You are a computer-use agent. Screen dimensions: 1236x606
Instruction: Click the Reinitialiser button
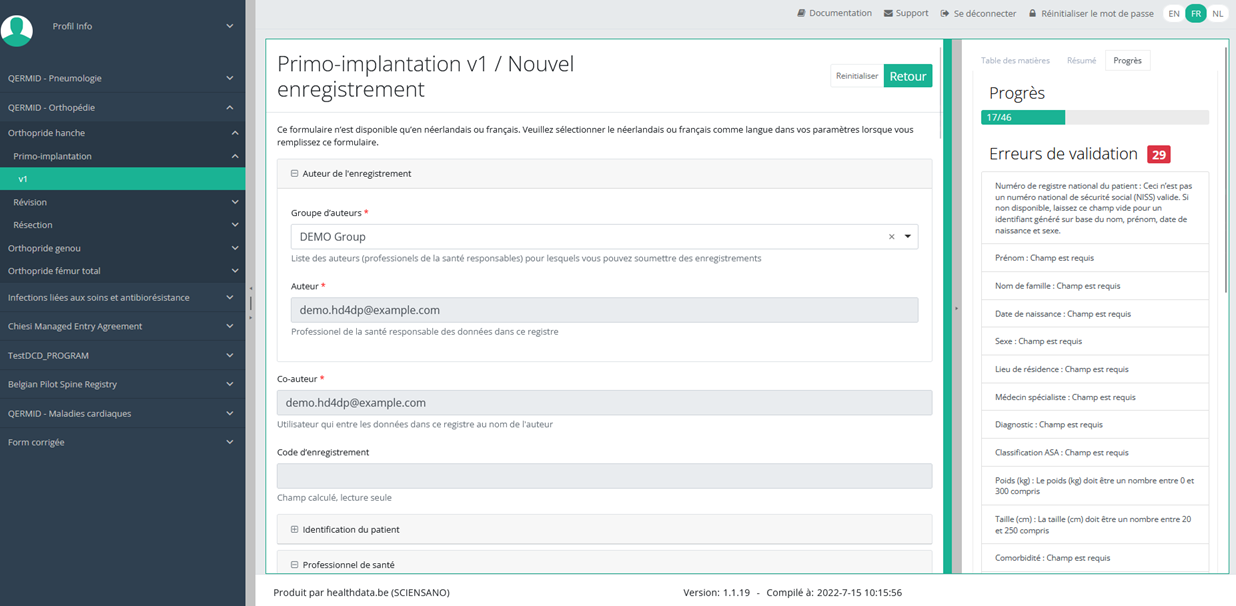pos(857,76)
